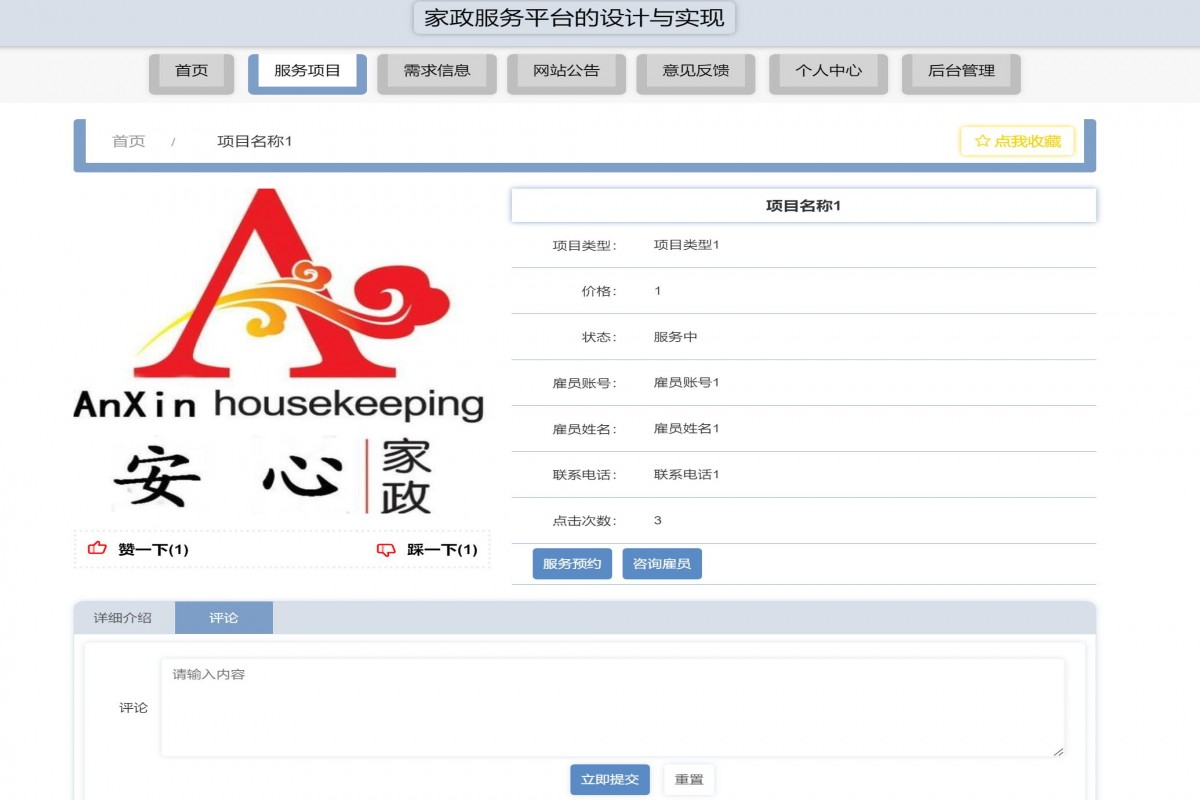Click the 点我收藏 favorite button
Screen dimensions: 1200x800
click(1017, 141)
